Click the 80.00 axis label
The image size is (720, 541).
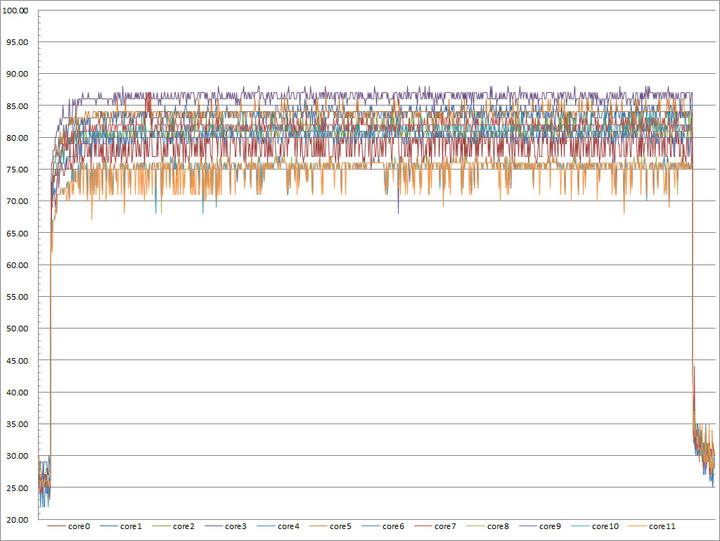point(17,138)
